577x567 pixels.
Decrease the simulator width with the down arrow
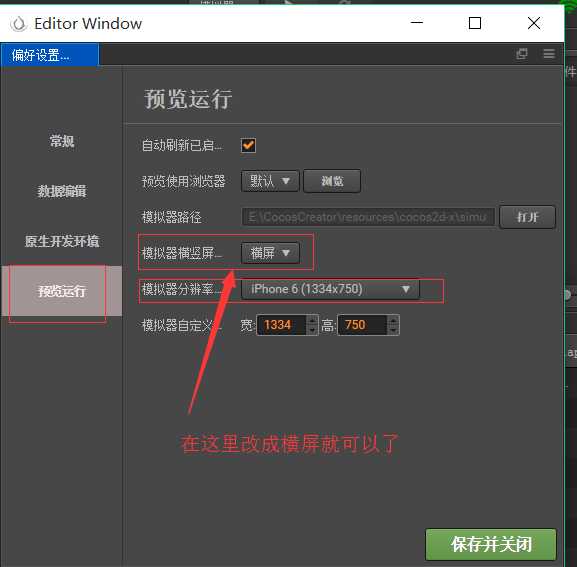tap(312, 330)
